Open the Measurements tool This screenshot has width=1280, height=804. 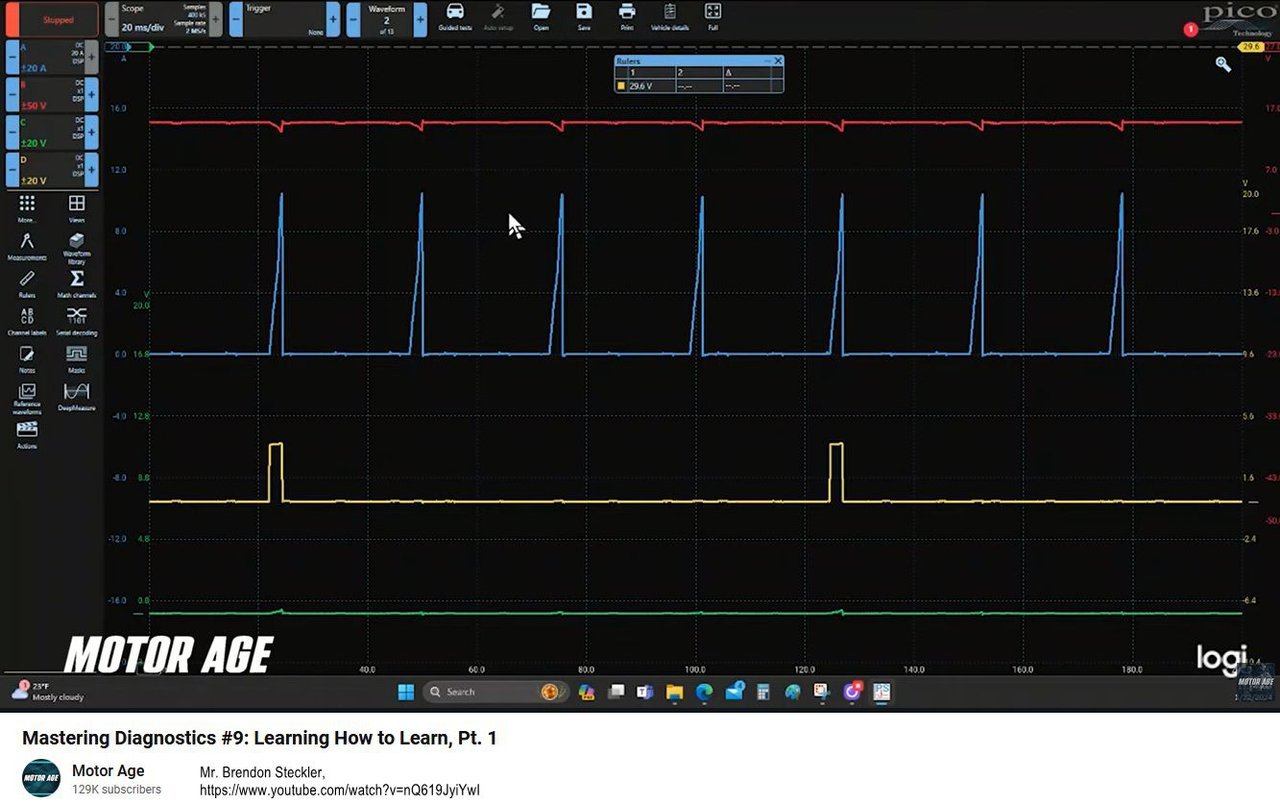click(x=27, y=245)
